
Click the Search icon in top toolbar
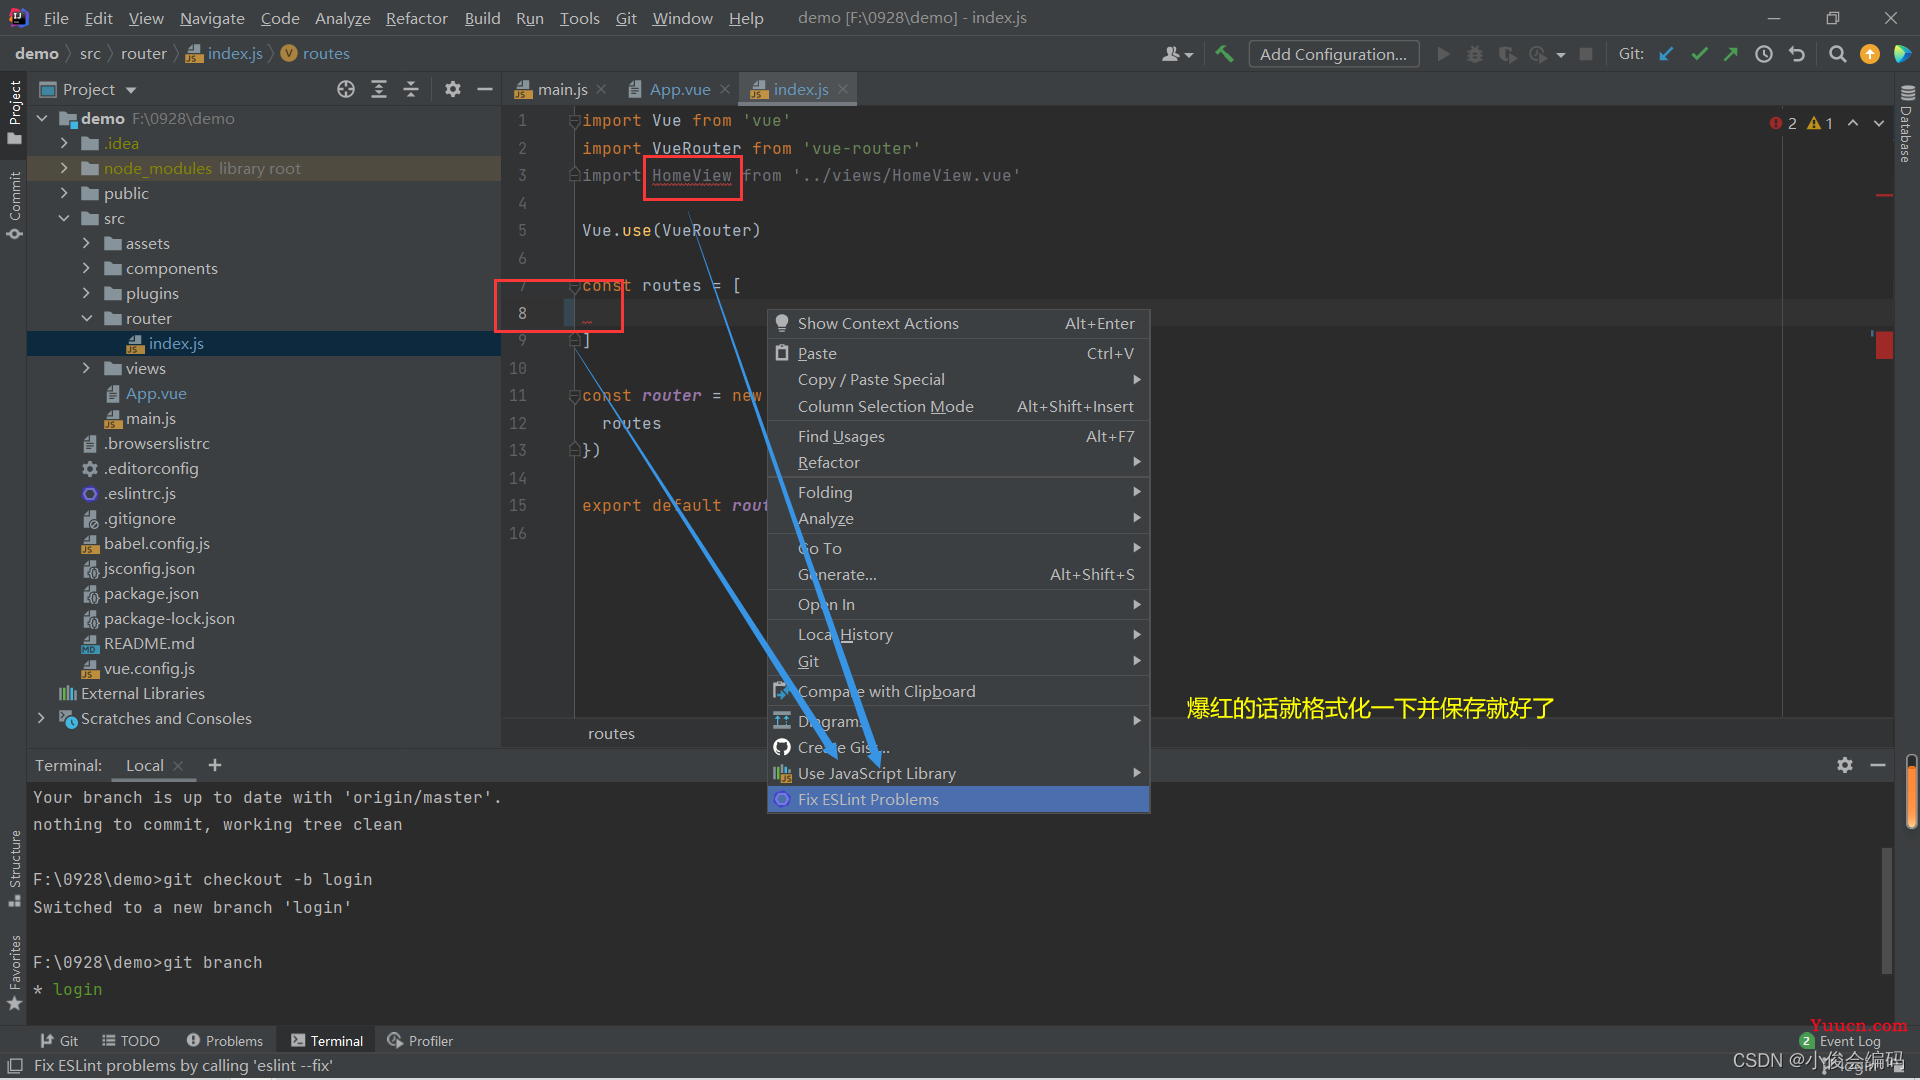[x=1837, y=54]
